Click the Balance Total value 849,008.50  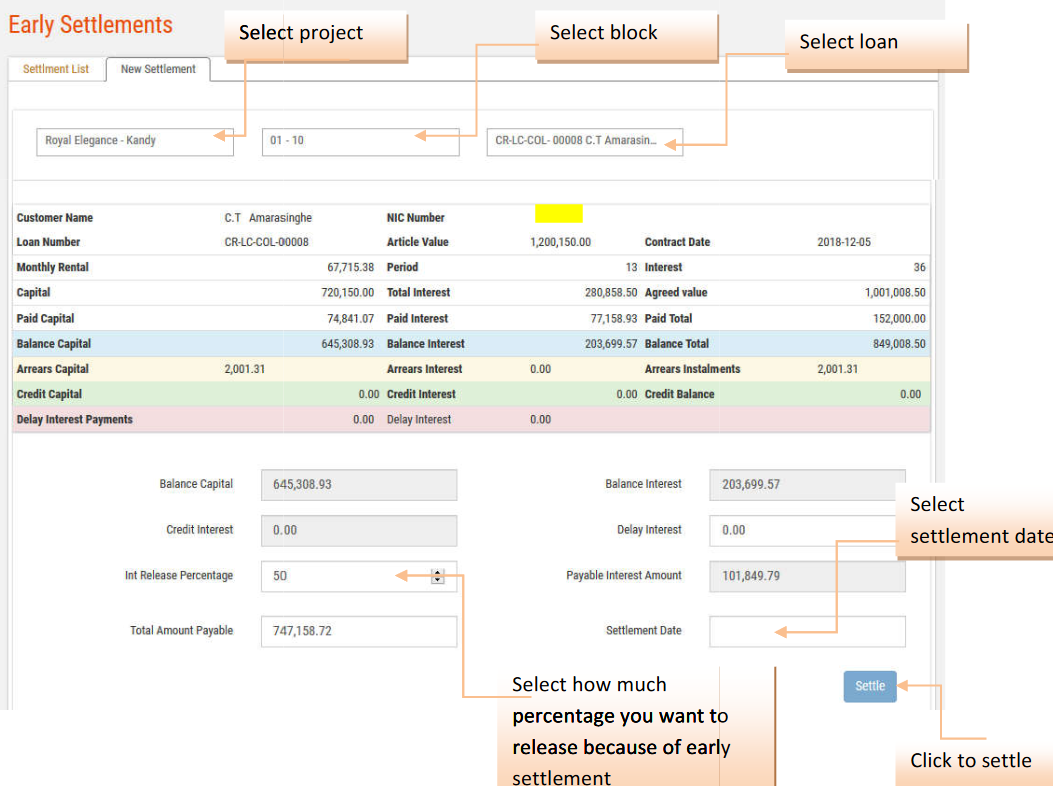tap(899, 344)
